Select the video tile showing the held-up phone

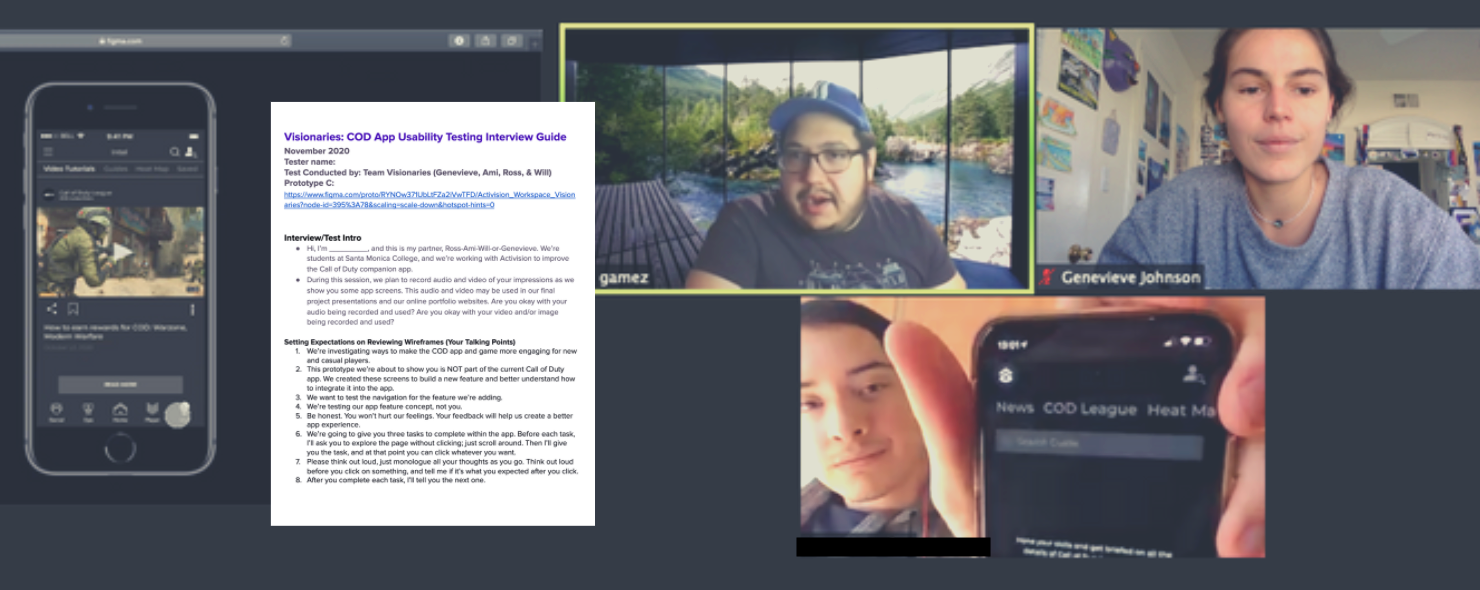tap(1032, 426)
